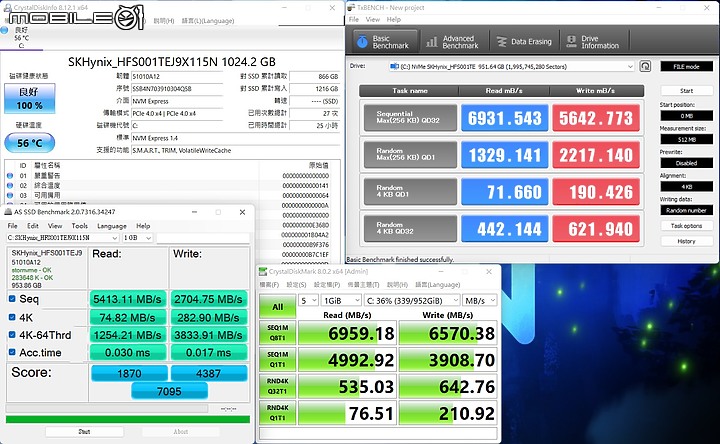Click the drive icon in TxBENCH Drive selector

(x=394, y=67)
